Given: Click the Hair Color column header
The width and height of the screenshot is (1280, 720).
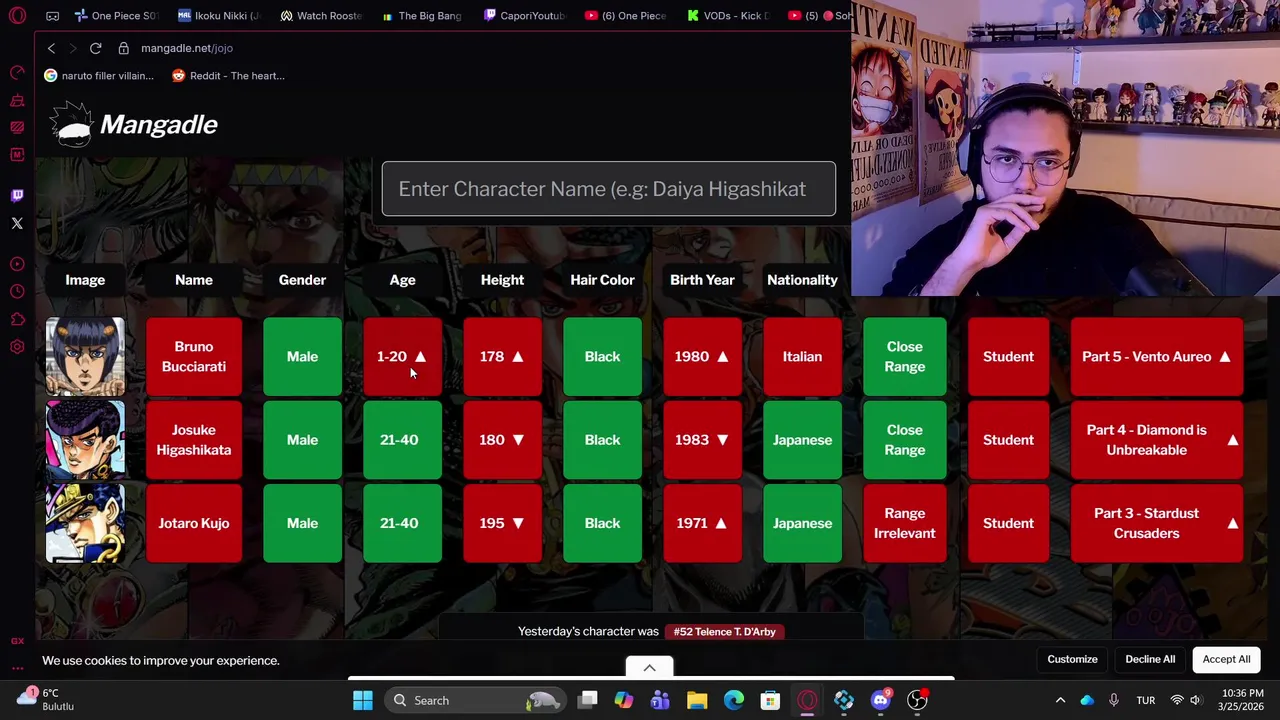Looking at the screenshot, I should pyautogui.click(x=602, y=280).
